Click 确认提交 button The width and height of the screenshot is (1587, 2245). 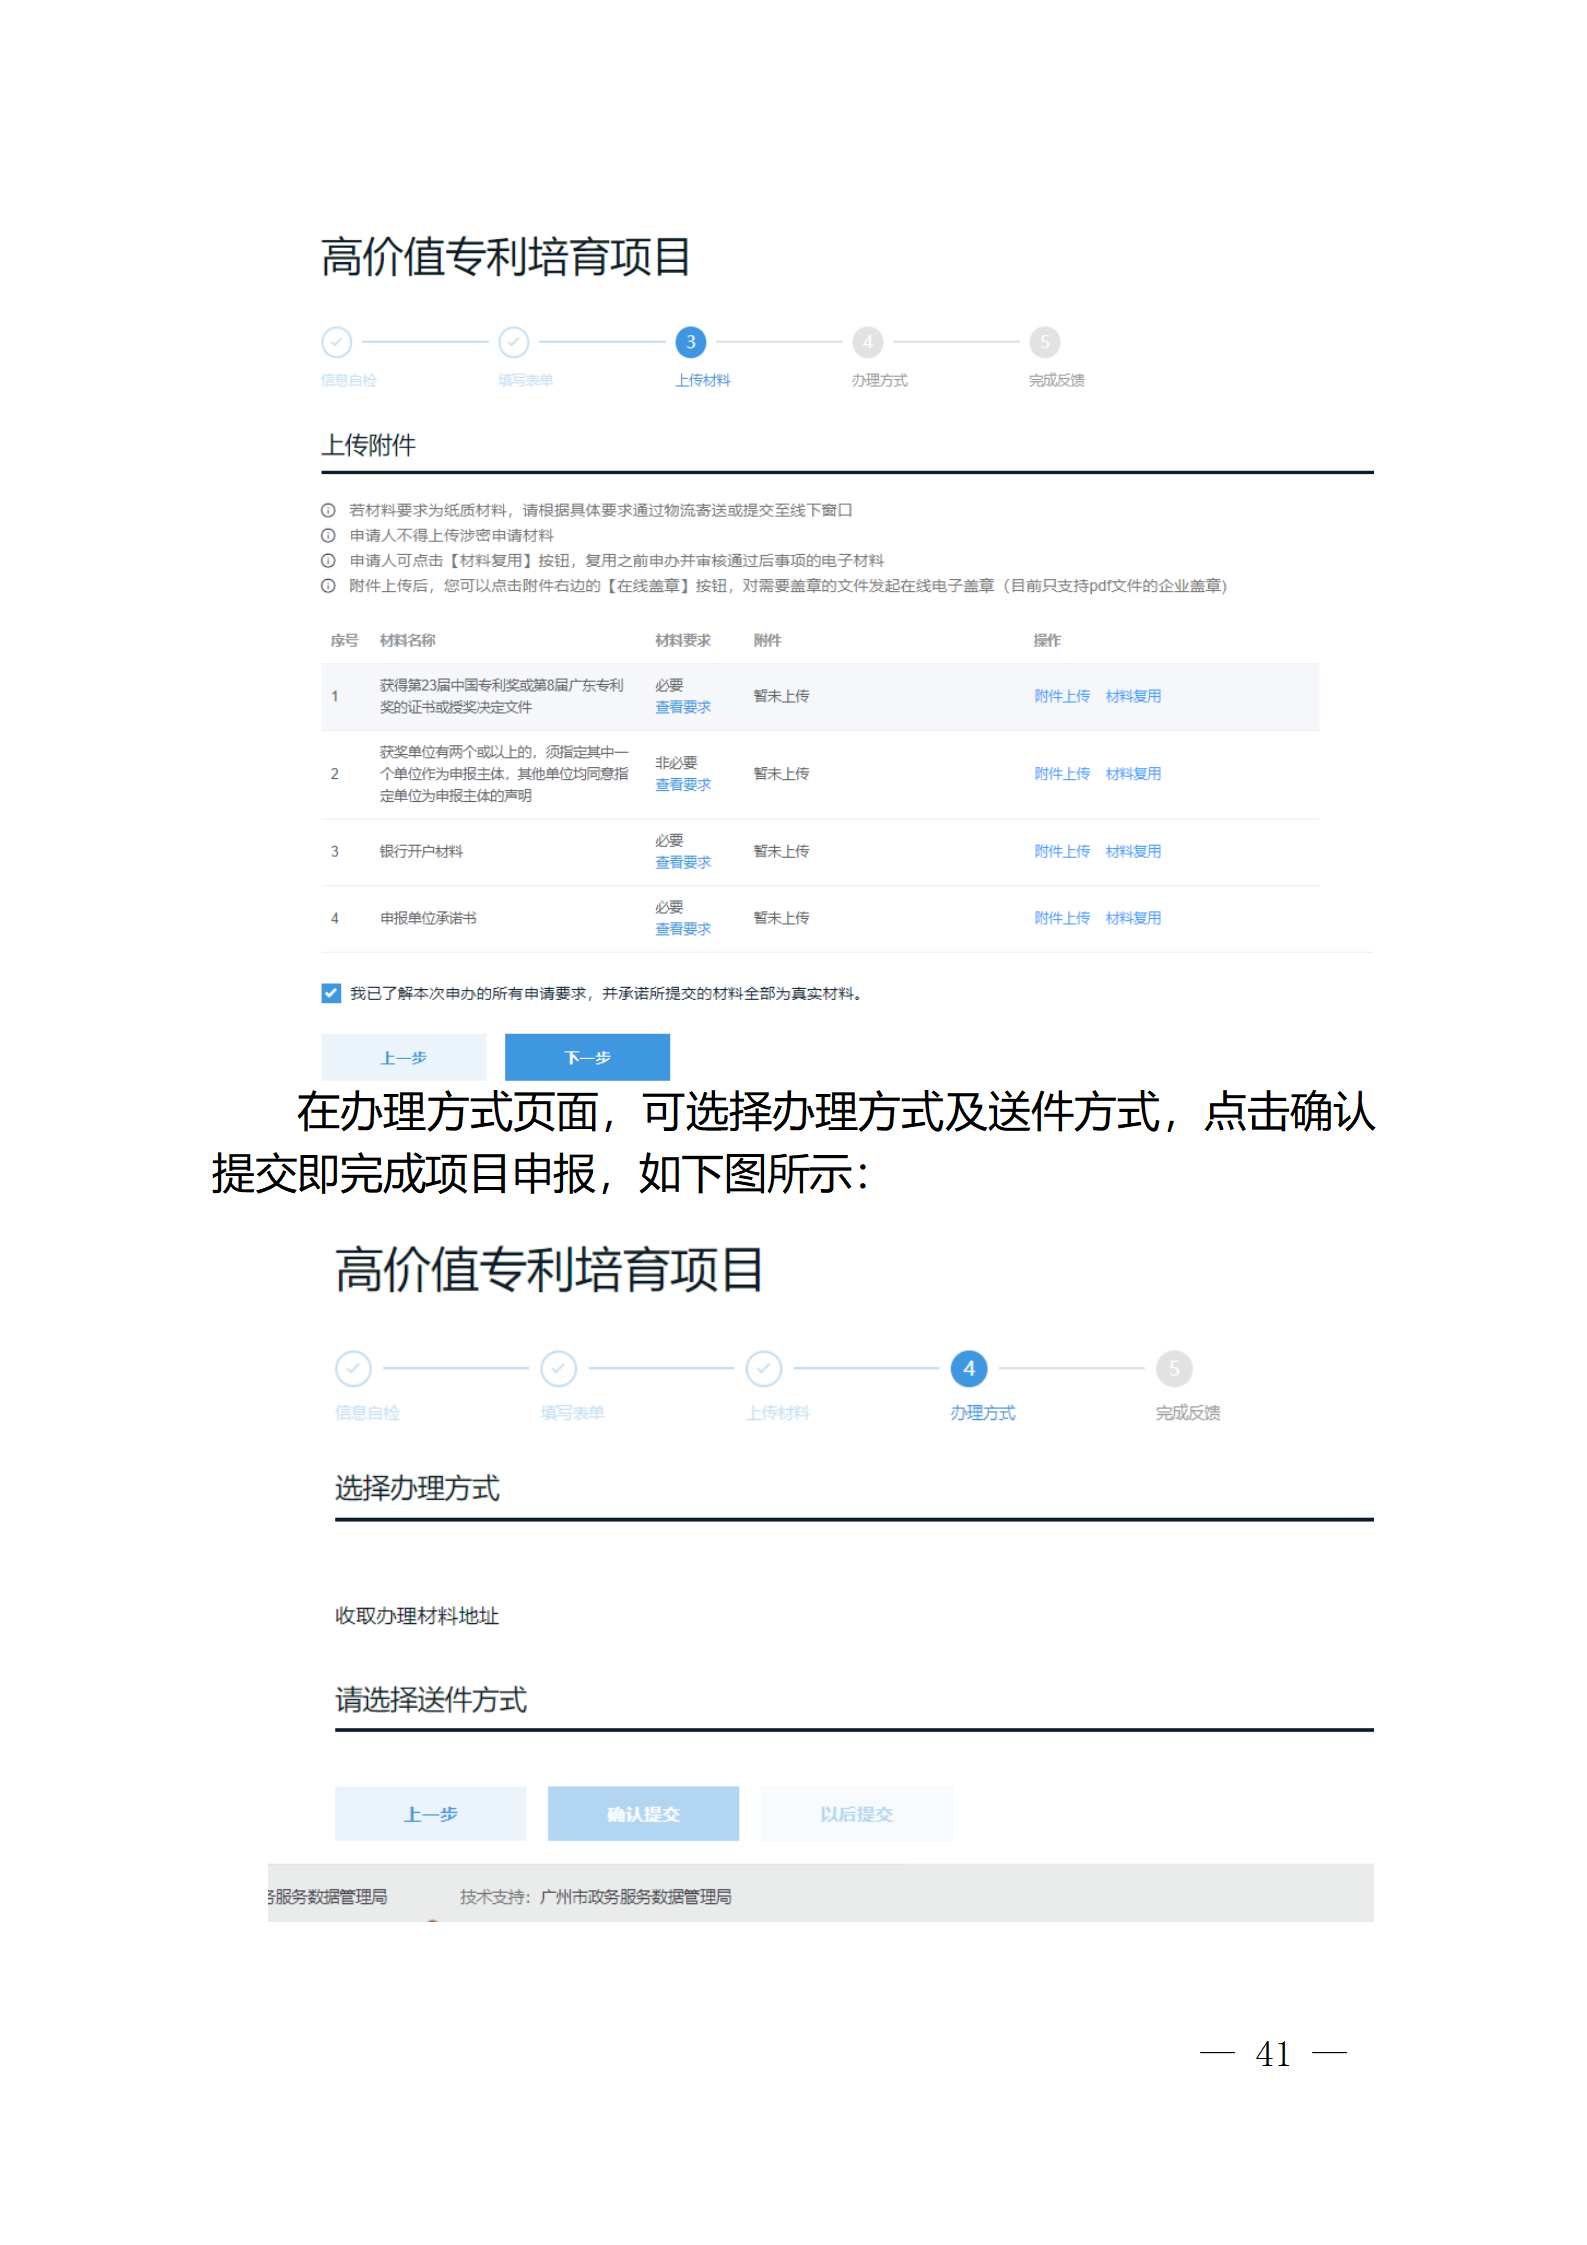click(643, 1813)
